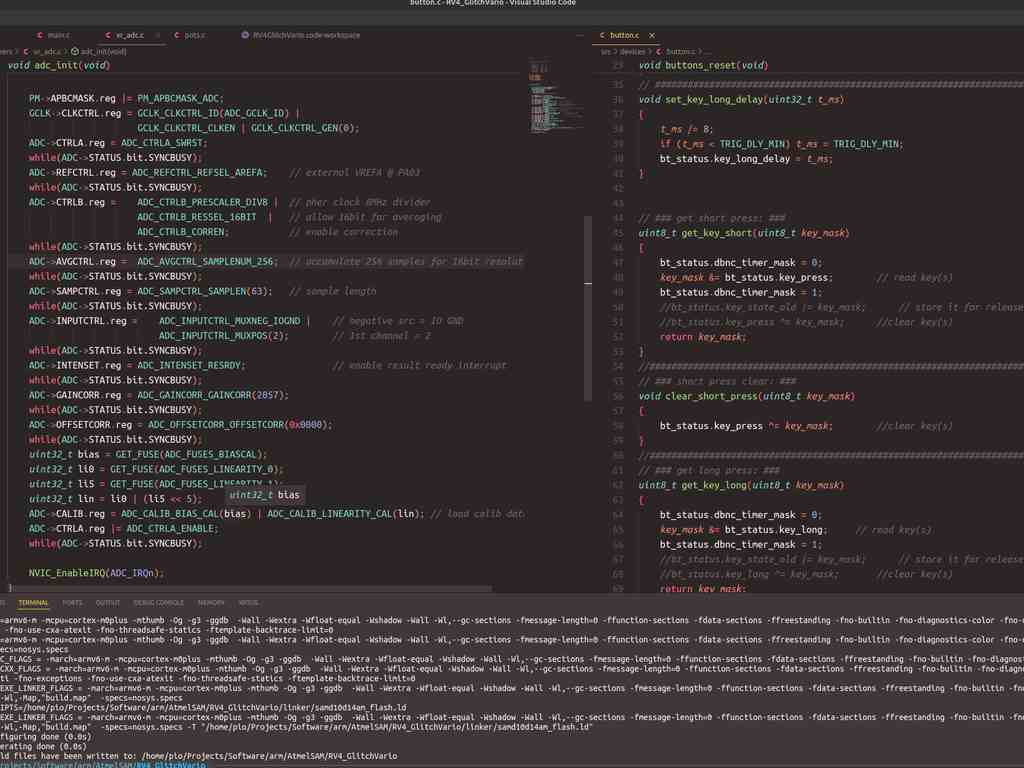Click the sticky header 'void buttons_reset(void)'
Viewport: 1024px width, 768px height.
coord(703,65)
